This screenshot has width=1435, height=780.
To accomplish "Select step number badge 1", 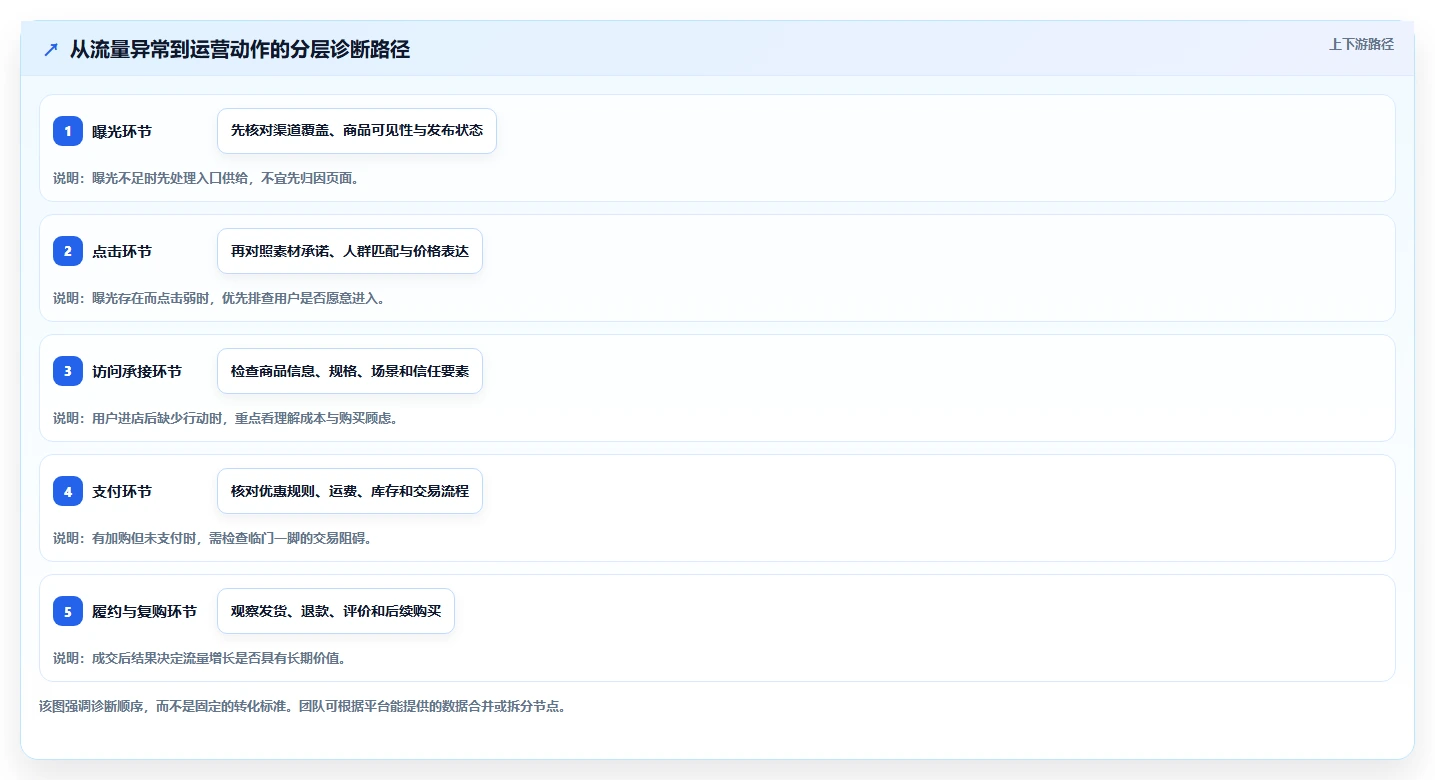I will click(68, 131).
